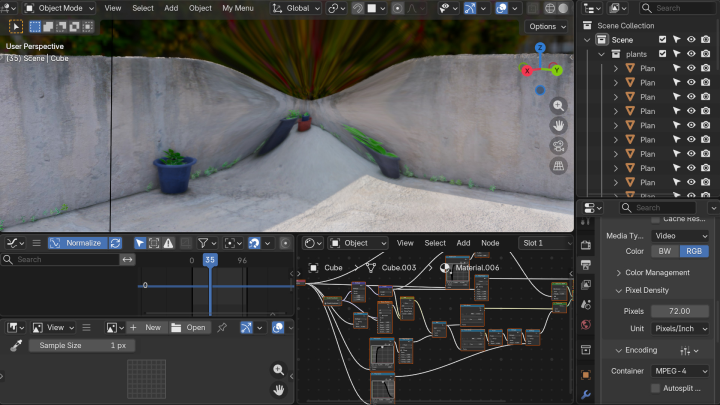Enable the Autosplit checkbox
Image resolution: width=720 pixels, height=405 pixels.
655,388
